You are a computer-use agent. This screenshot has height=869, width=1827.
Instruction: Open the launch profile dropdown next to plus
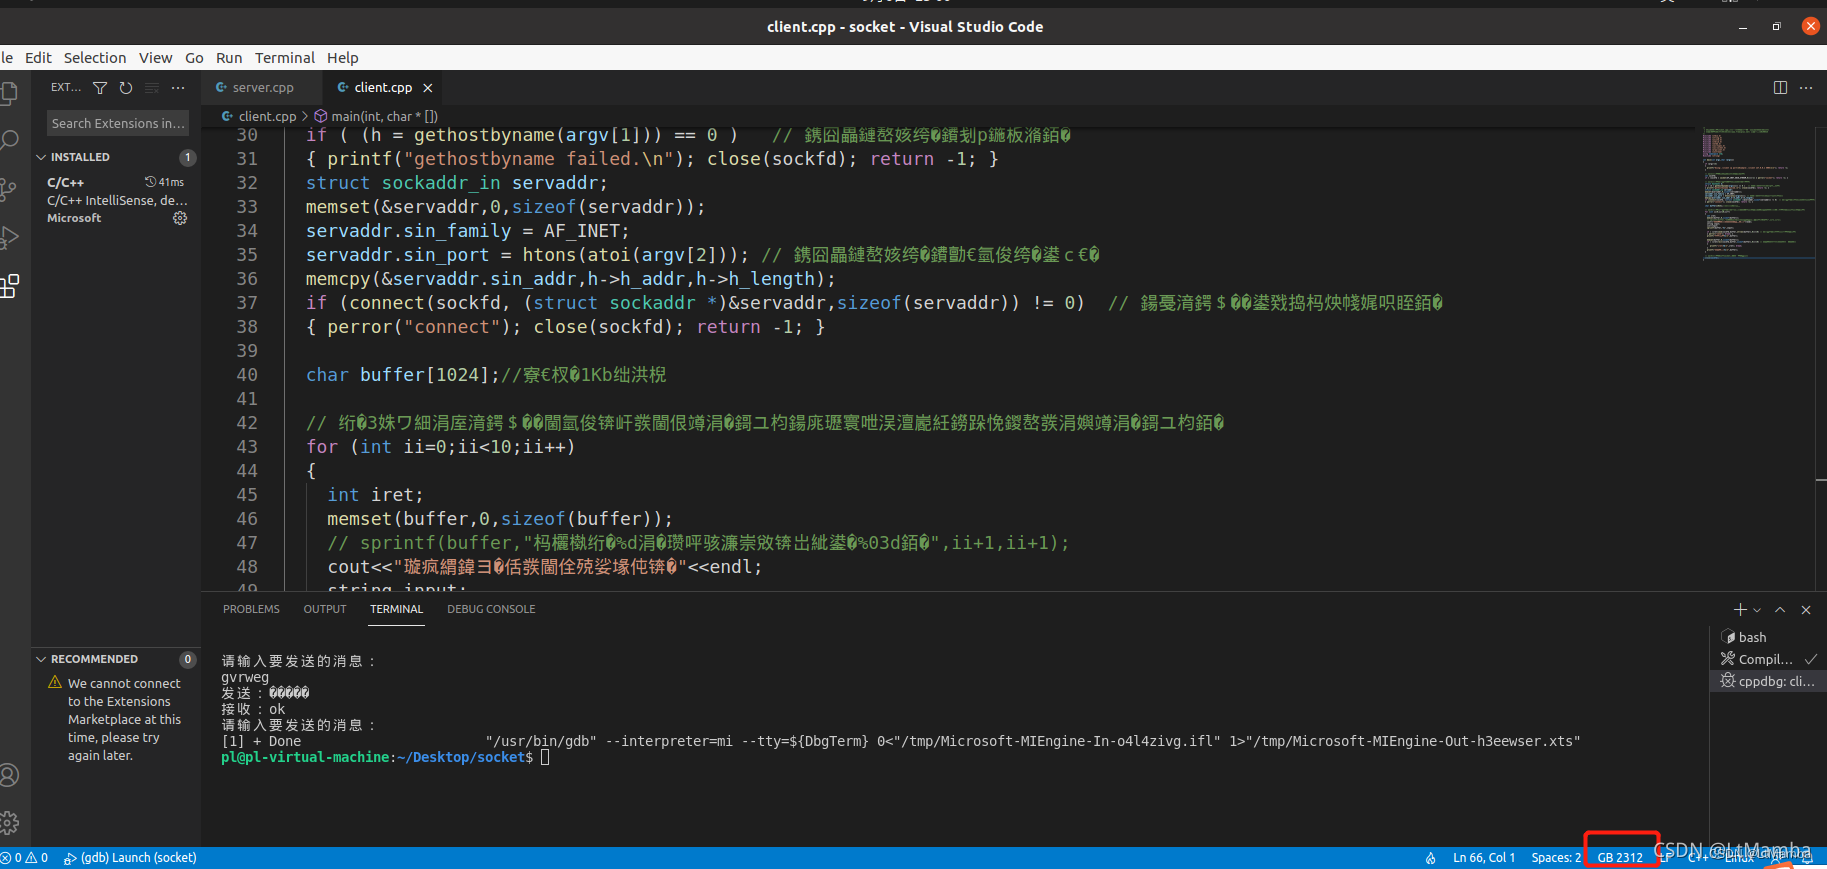[1757, 609]
